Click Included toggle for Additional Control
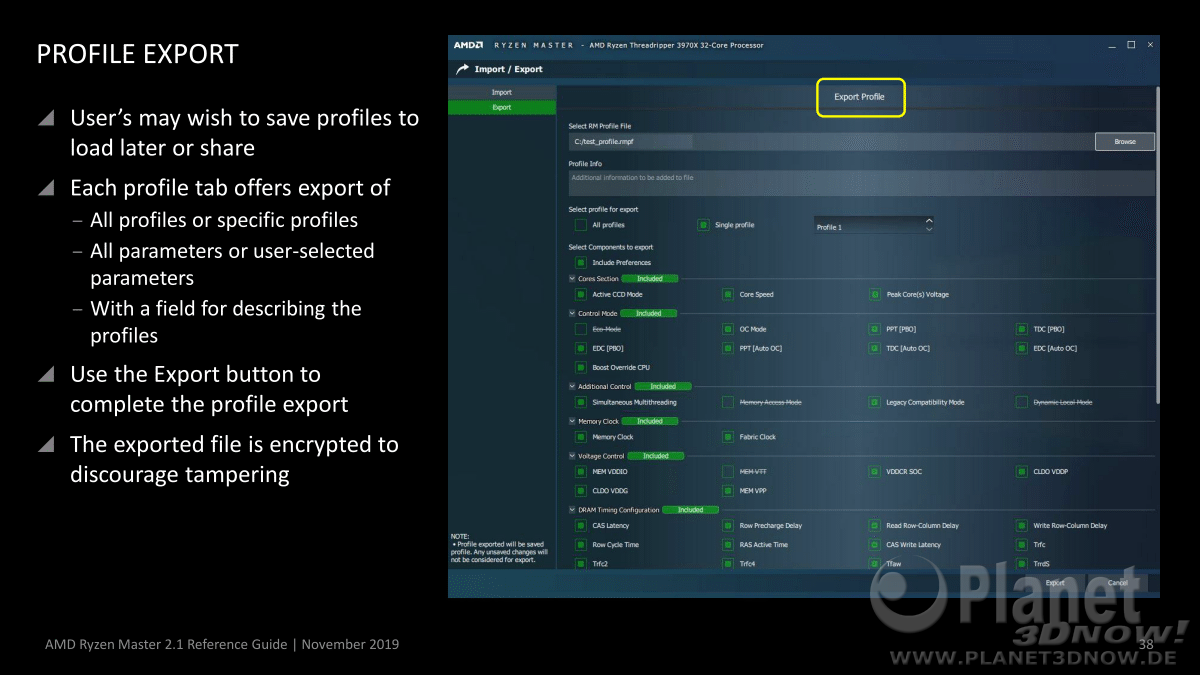 click(663, 387)
